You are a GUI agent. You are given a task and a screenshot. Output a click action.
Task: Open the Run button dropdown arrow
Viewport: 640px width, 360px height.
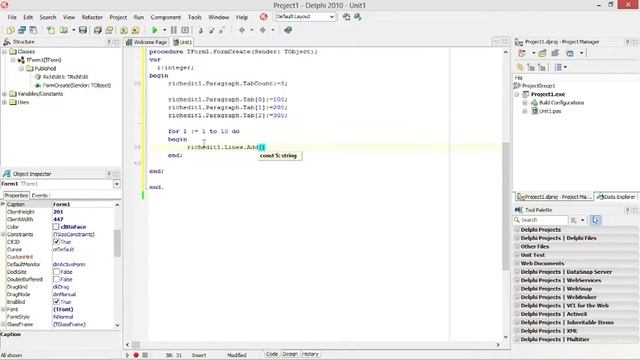(x=164, y=30)
